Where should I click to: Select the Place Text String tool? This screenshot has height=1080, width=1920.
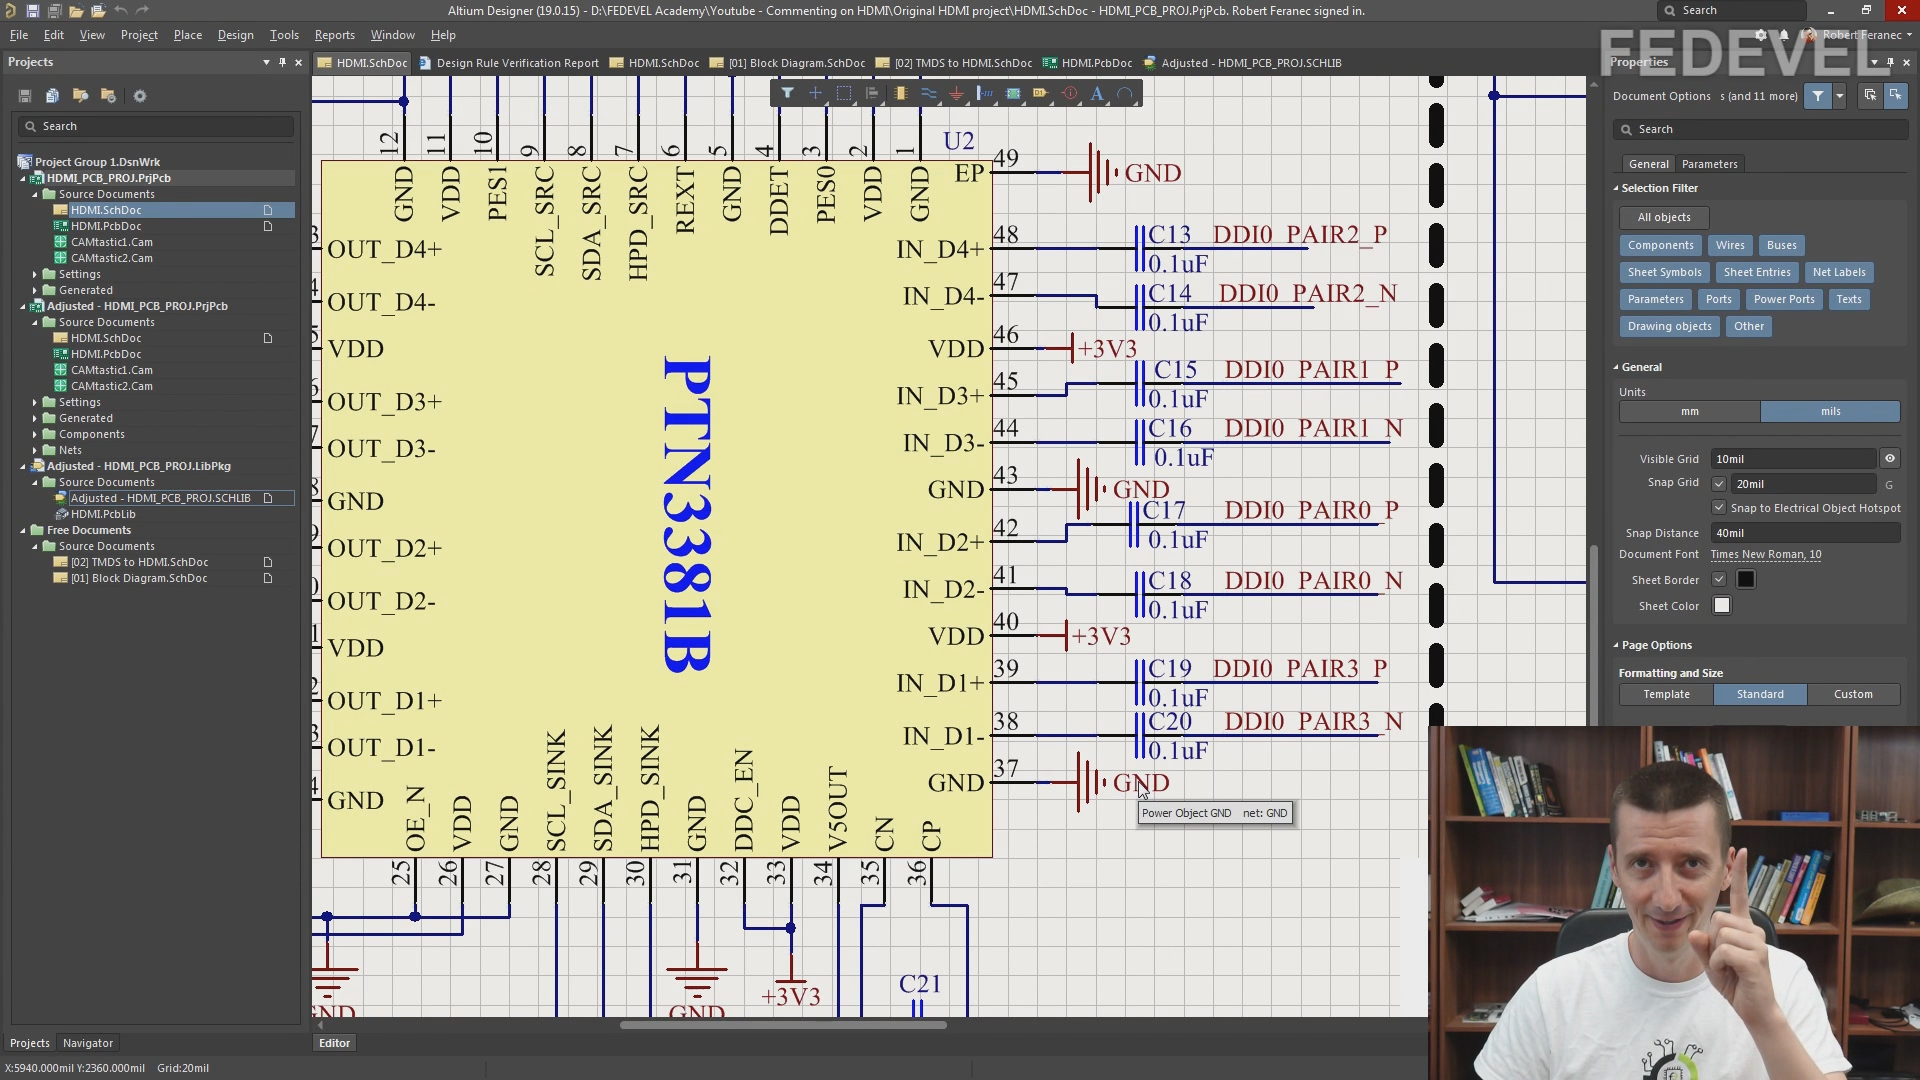tap(1097, 93)
